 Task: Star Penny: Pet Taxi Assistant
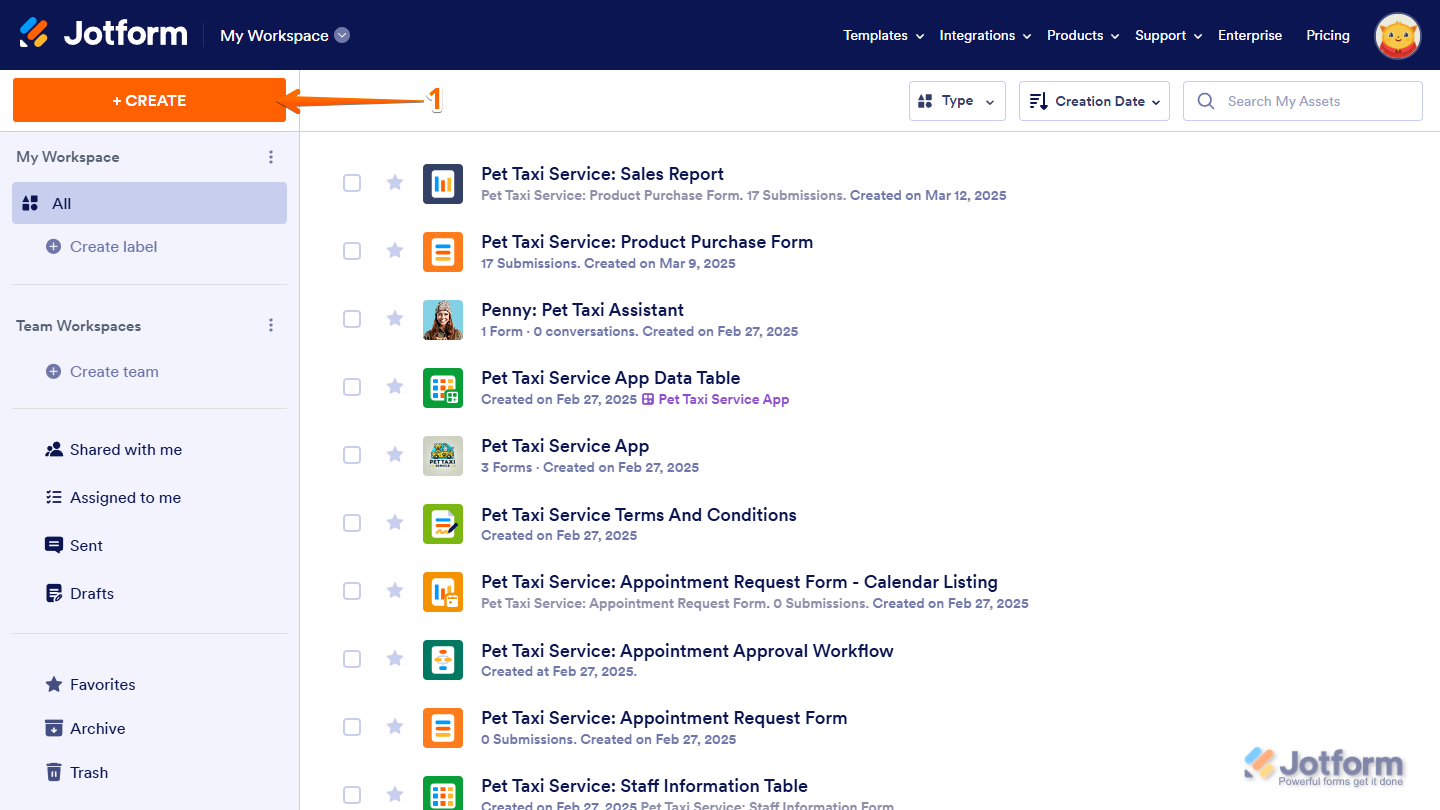coord(395,318)
